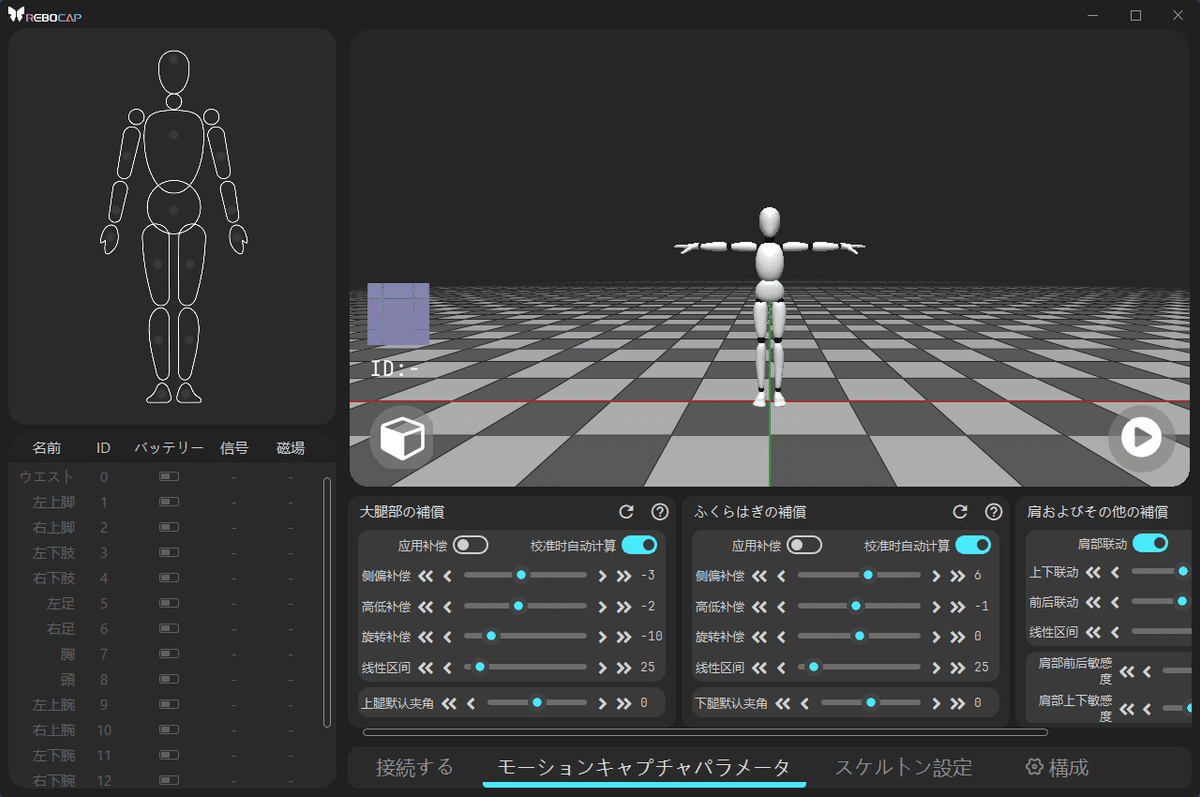Fast-decrease shoulder 线性区间 with double-left arrow
The width and height of the screenshot is (1200, 797).
click(x=1093, y=631)
